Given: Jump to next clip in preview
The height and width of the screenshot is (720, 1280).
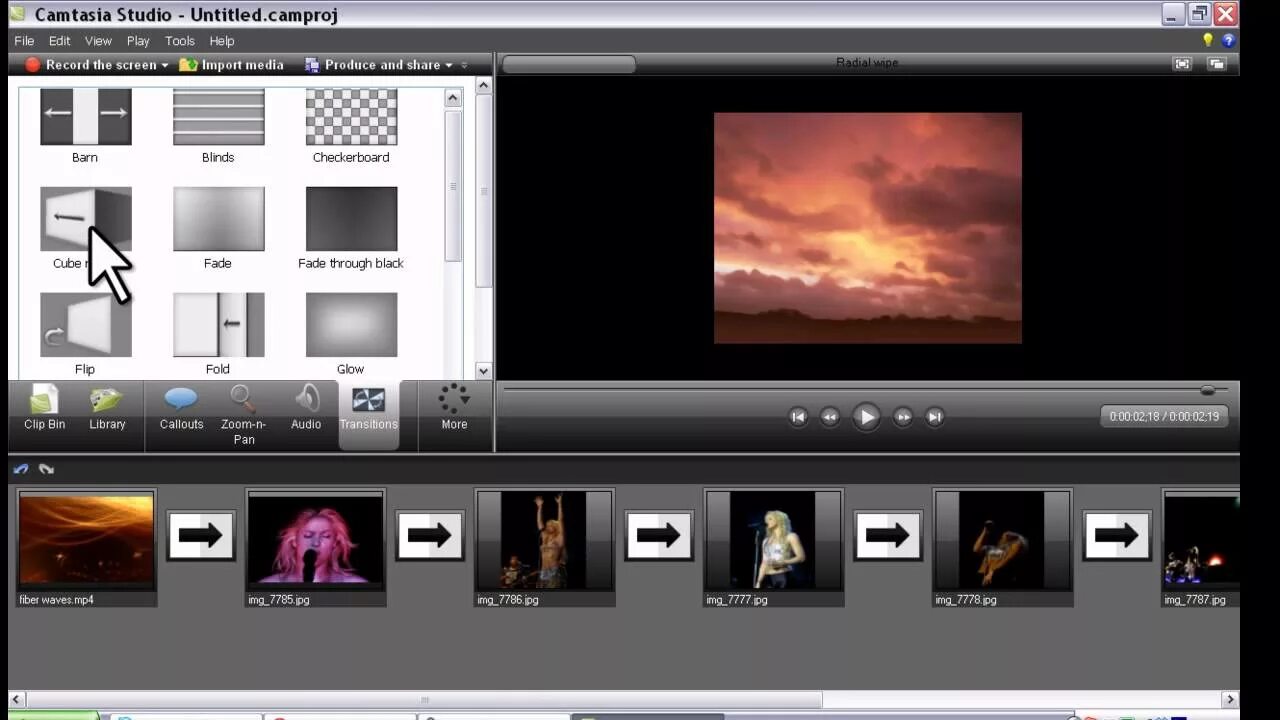Looking at the screenshot, I should coord(935,417).
